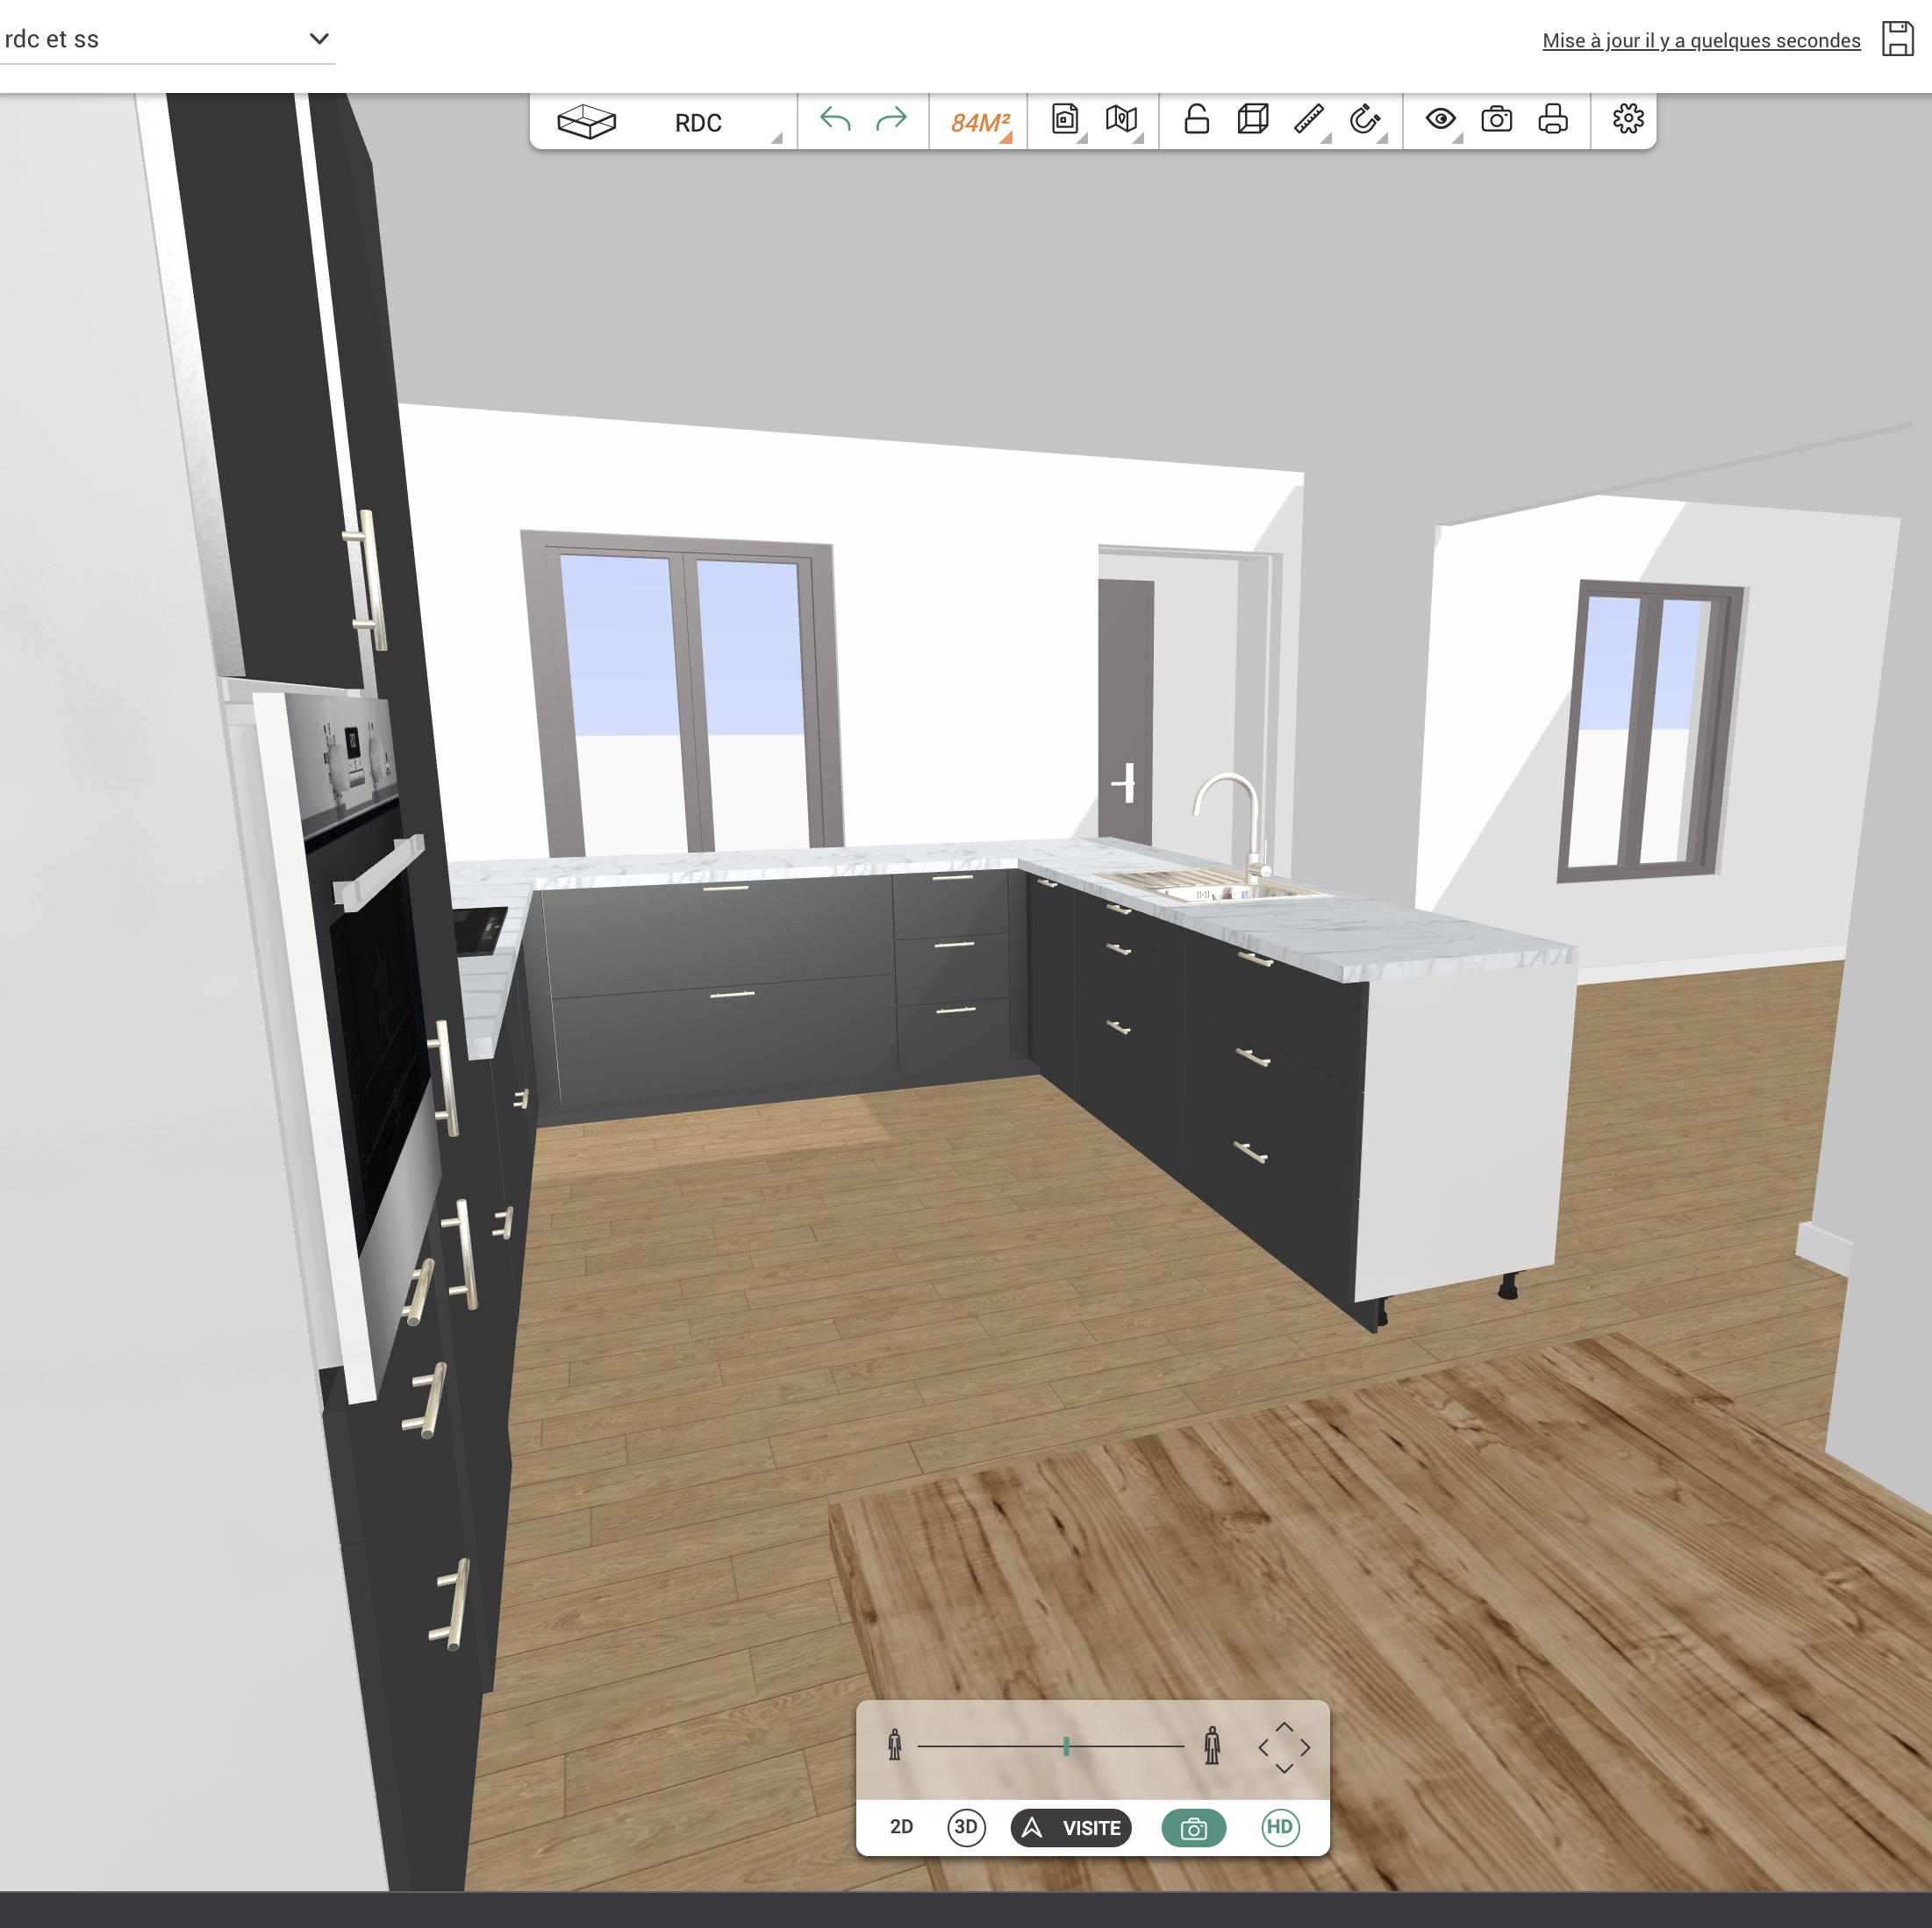Click the camera height slider handle
The height and width of the screenshot is (1928, 1932).
point(1066,1746)
